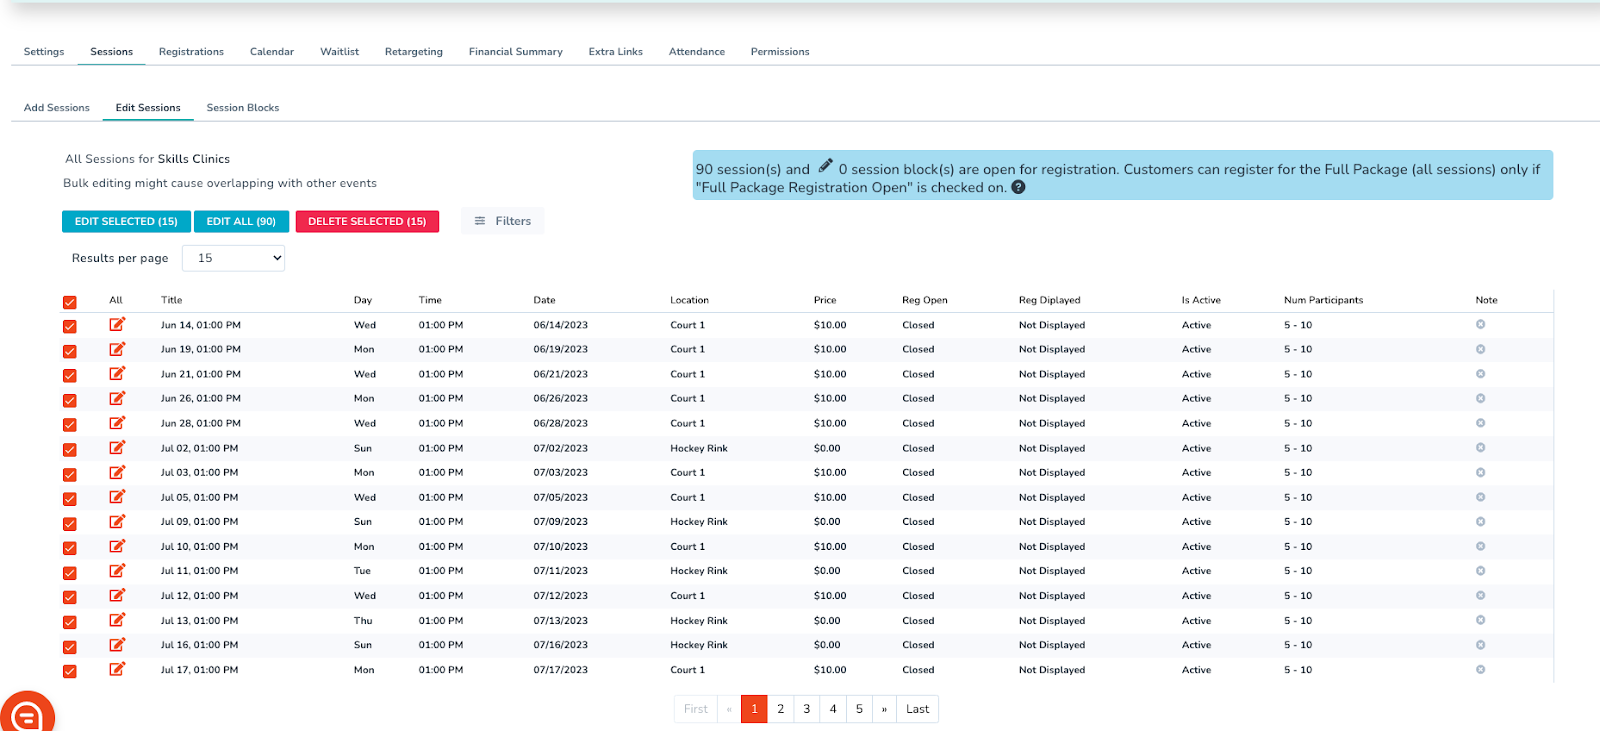Click the Edit All (90) button
Viewport: 1600px width, 731px height.
coord(241,221)
